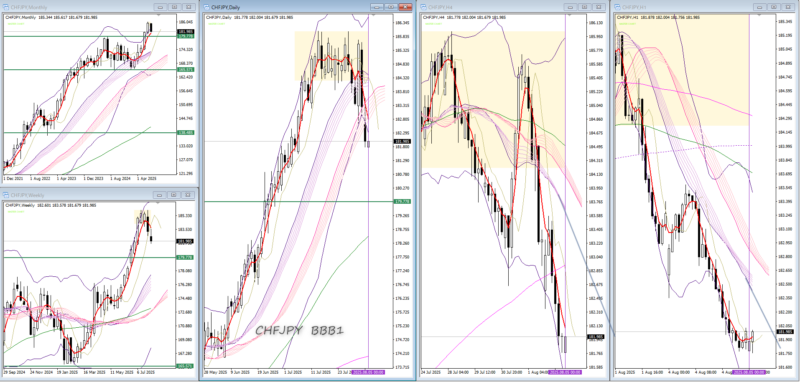Image resolution: width=800 pixels, height=382 pixels.
Task: Click the chart shift triangle in H1 chart
Action: click(758, 15)
